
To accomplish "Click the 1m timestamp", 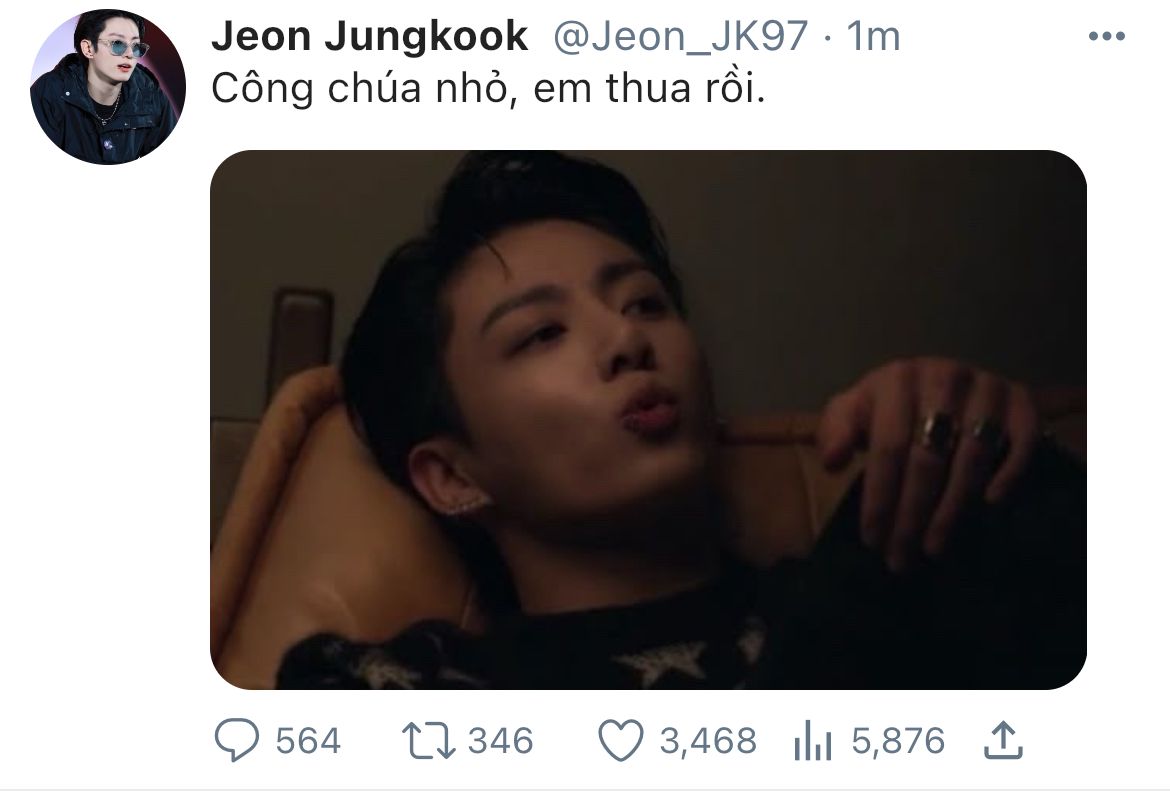I will pyautogui.click(x=873, y=36).
